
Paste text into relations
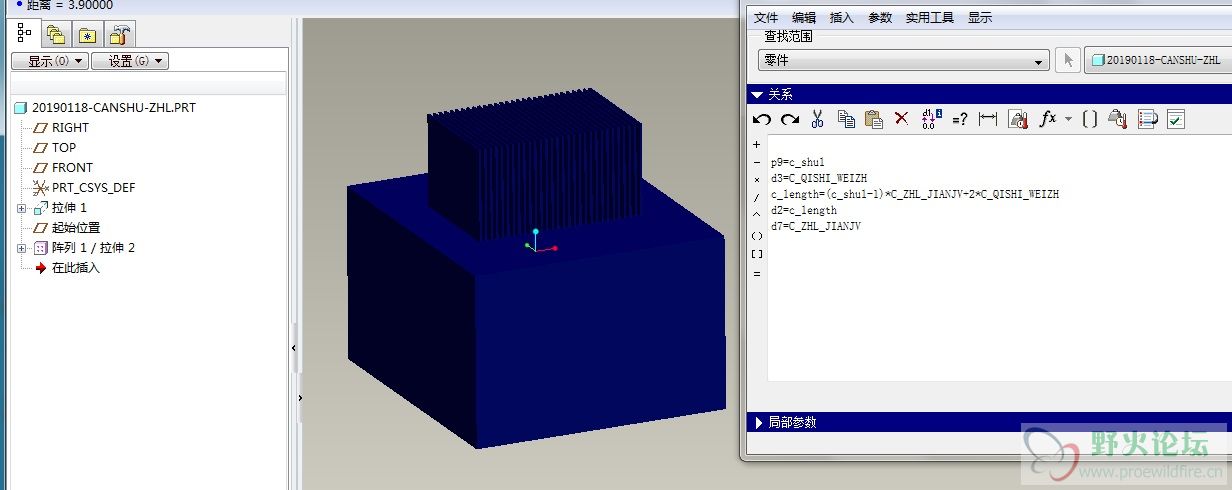pyautogui.click(x=874, y=119)
